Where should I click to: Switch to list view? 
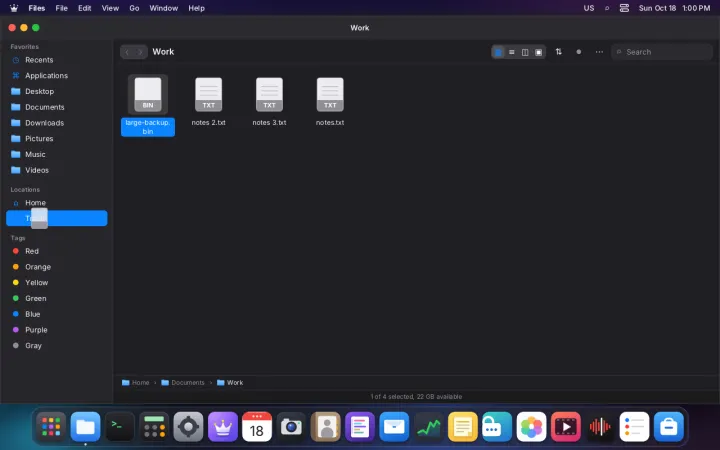512,52
